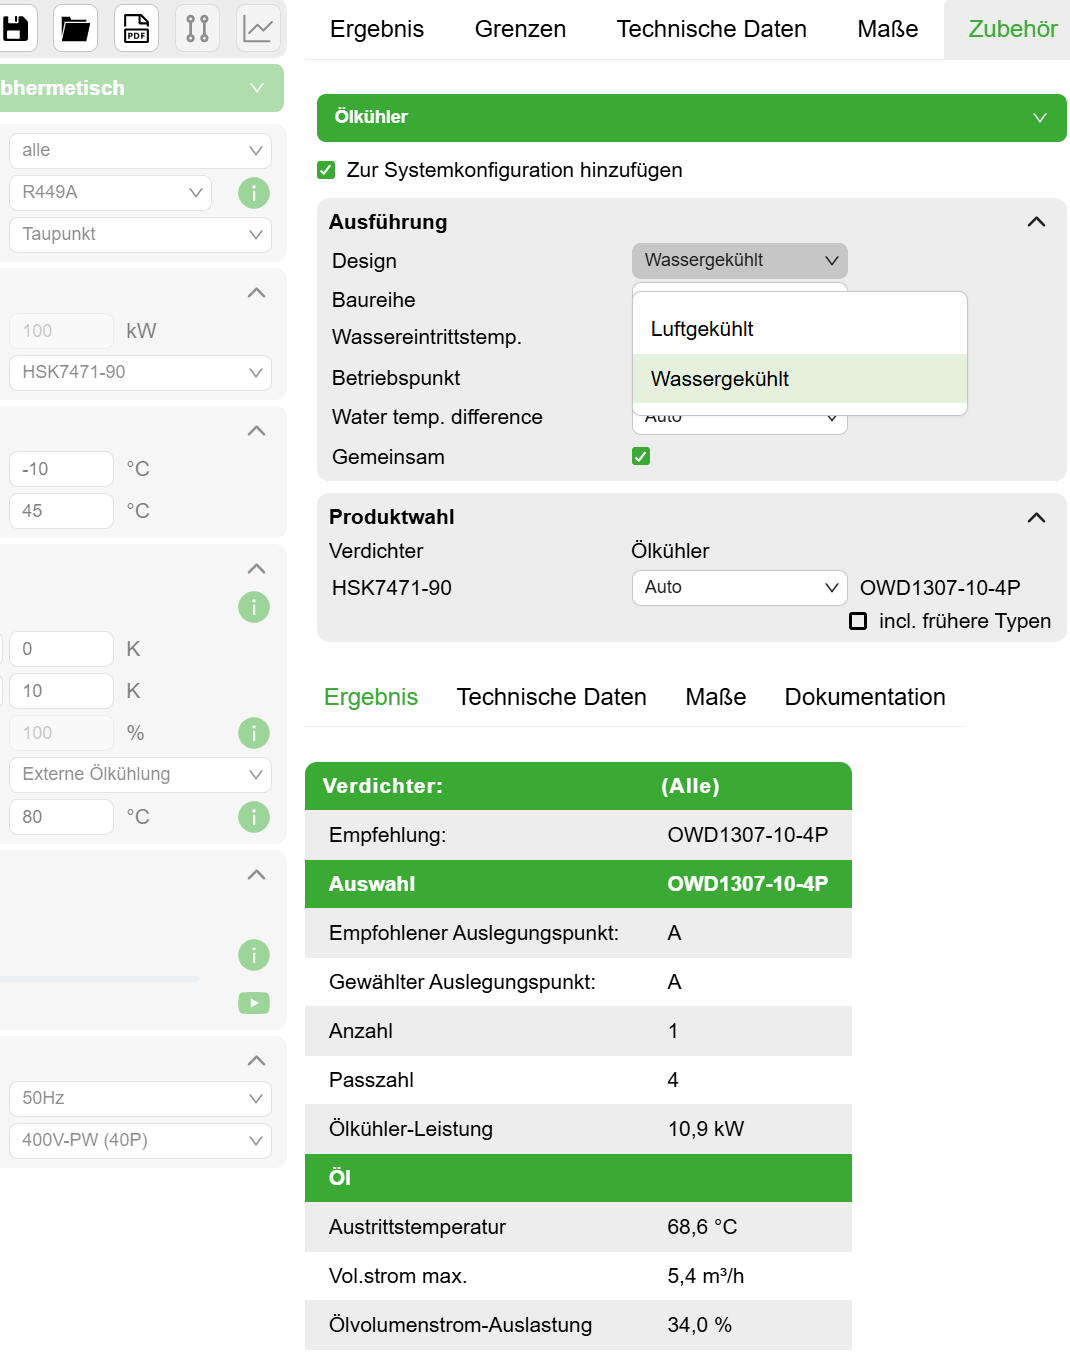Change the 50Hz frequency selection
Image resolution: width=1070 pixels, height=1352 pixels.
pos(139,1098)
